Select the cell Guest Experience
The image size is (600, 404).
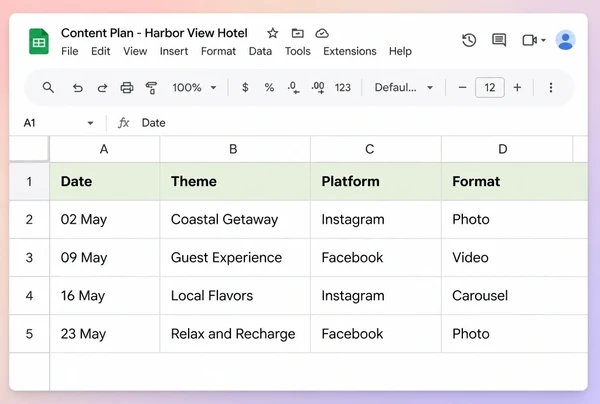point(235,257)
